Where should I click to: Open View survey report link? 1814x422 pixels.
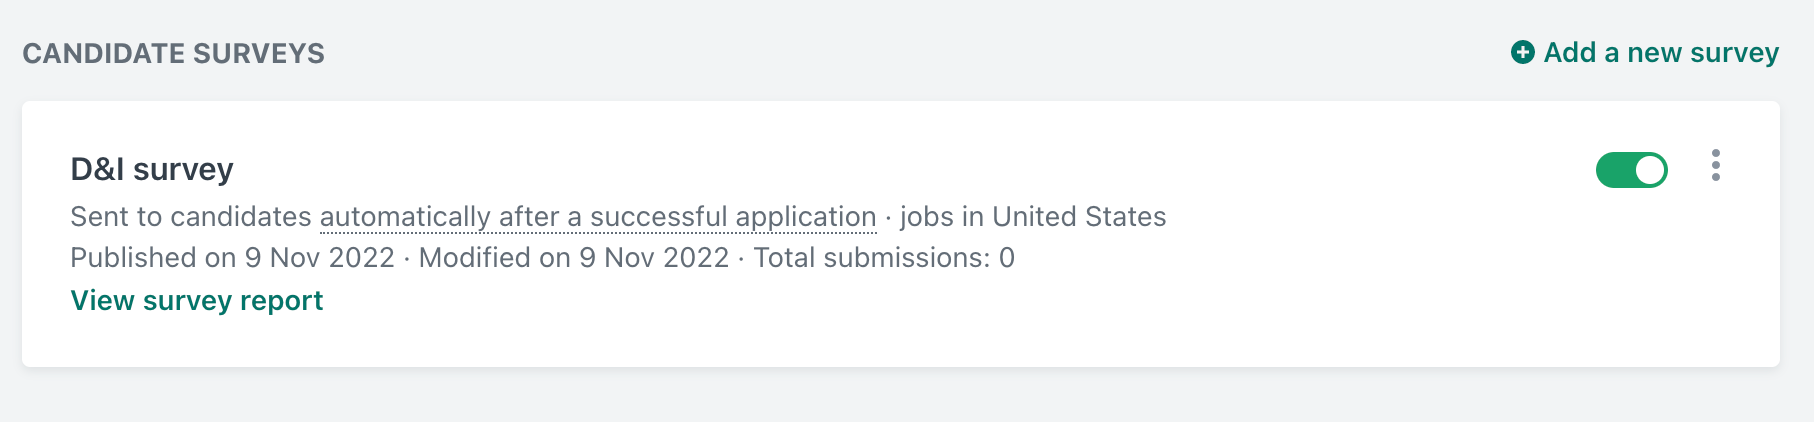(197, 300)
